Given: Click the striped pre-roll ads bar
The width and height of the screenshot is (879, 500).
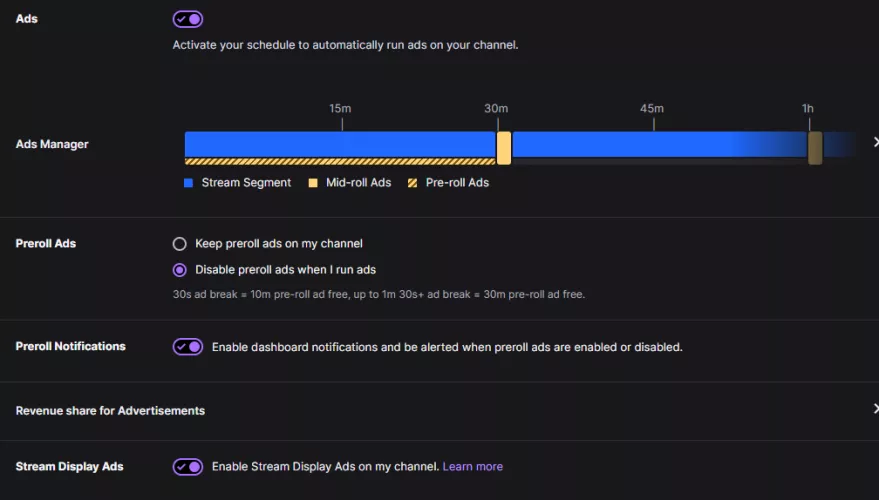Looking at the screenshot, I should pyautogui.click(x=340, y=161).
